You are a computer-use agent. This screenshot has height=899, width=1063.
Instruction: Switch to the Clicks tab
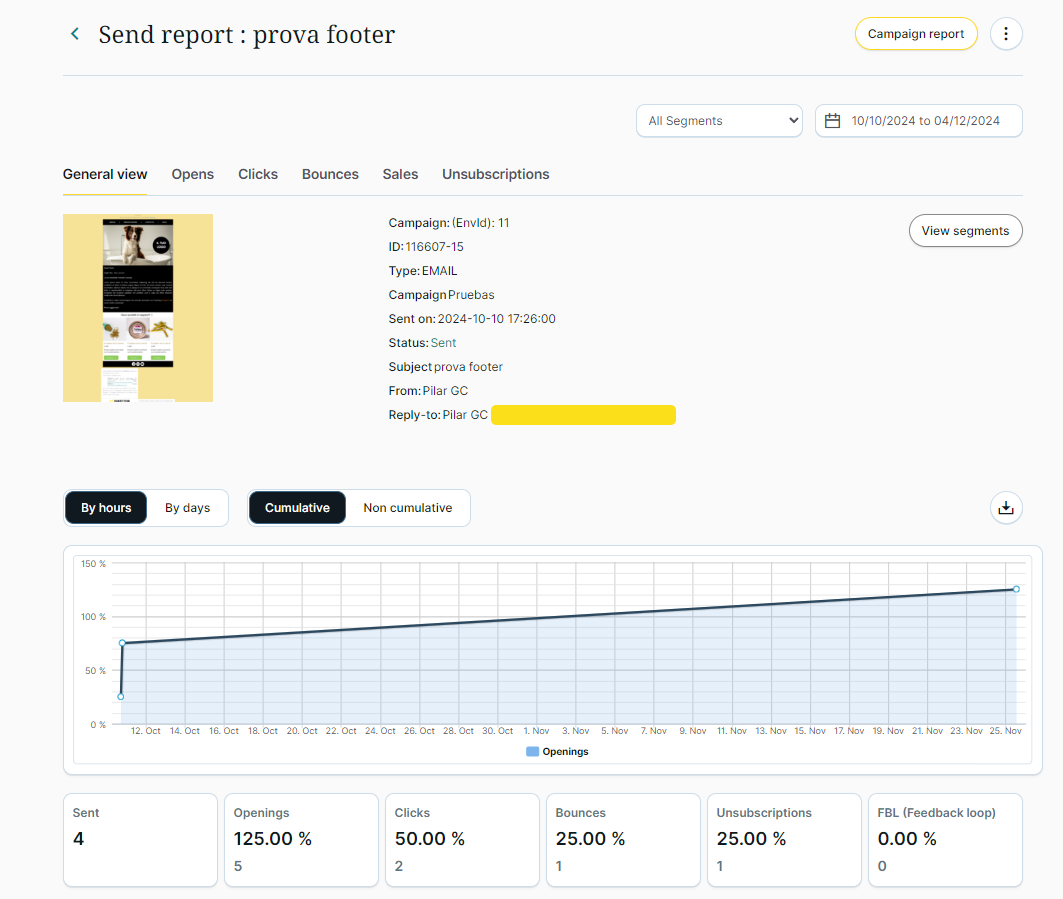pos(258,174)
